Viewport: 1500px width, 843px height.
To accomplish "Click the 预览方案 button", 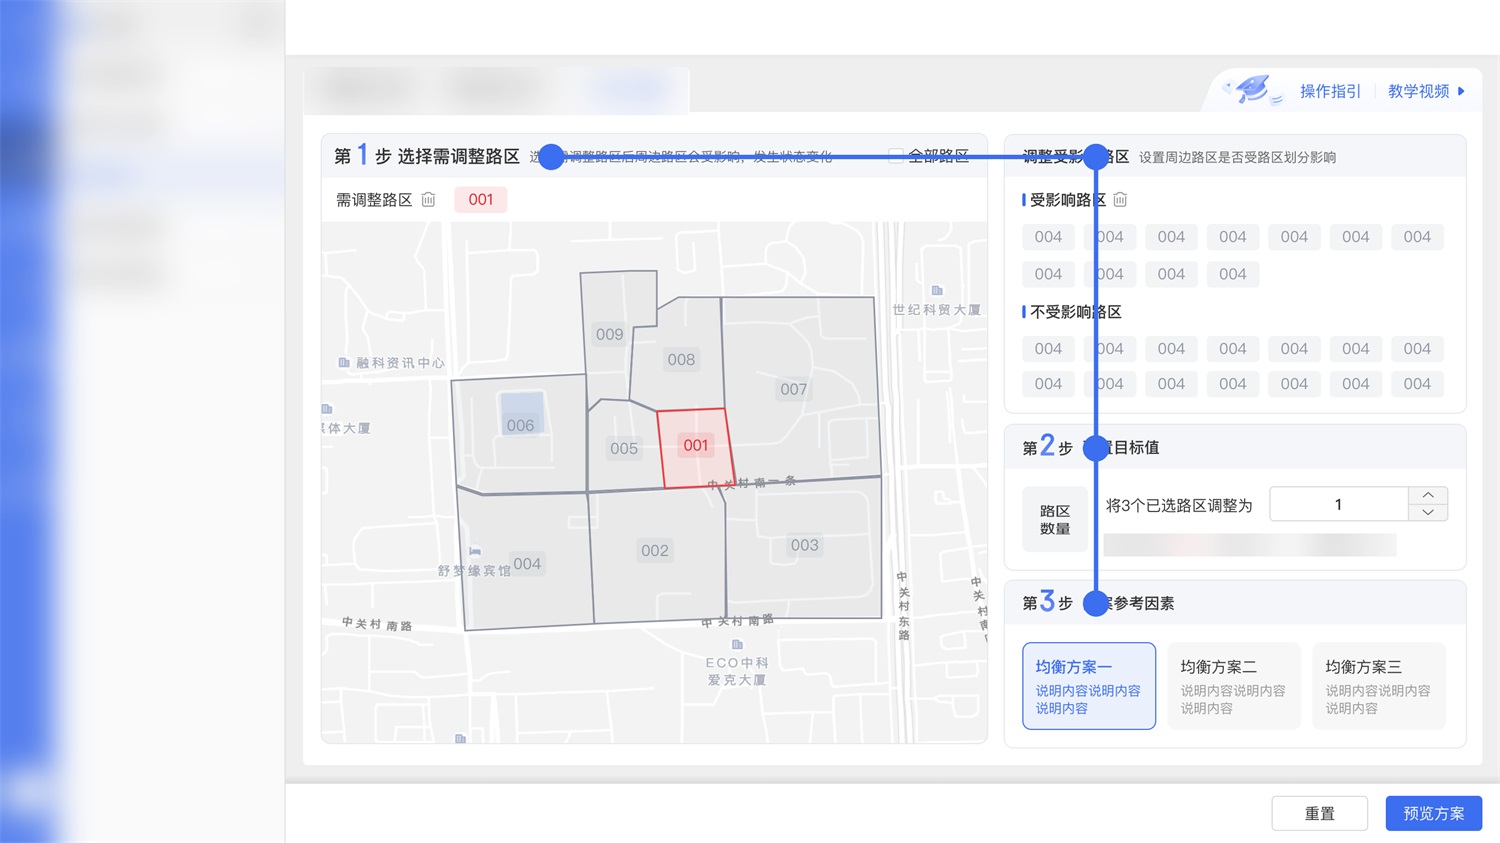I will (1433, 813).
